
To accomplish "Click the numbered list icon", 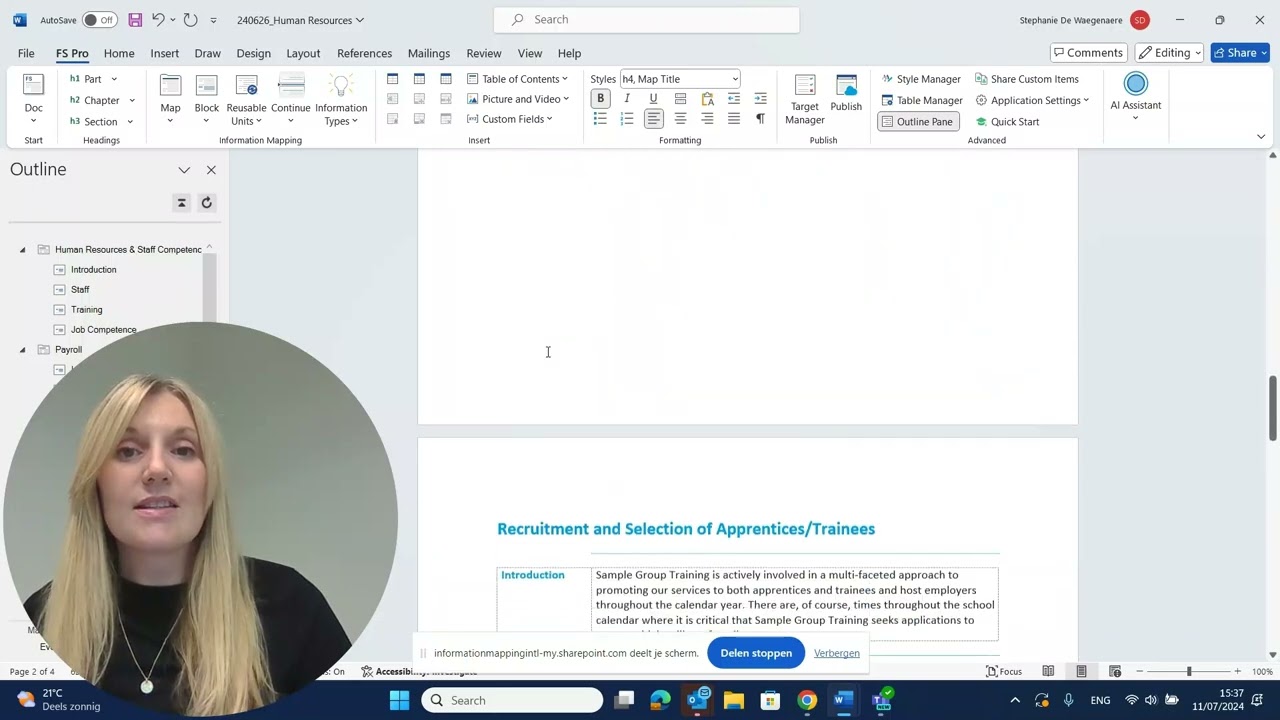I will click(627, 119).
